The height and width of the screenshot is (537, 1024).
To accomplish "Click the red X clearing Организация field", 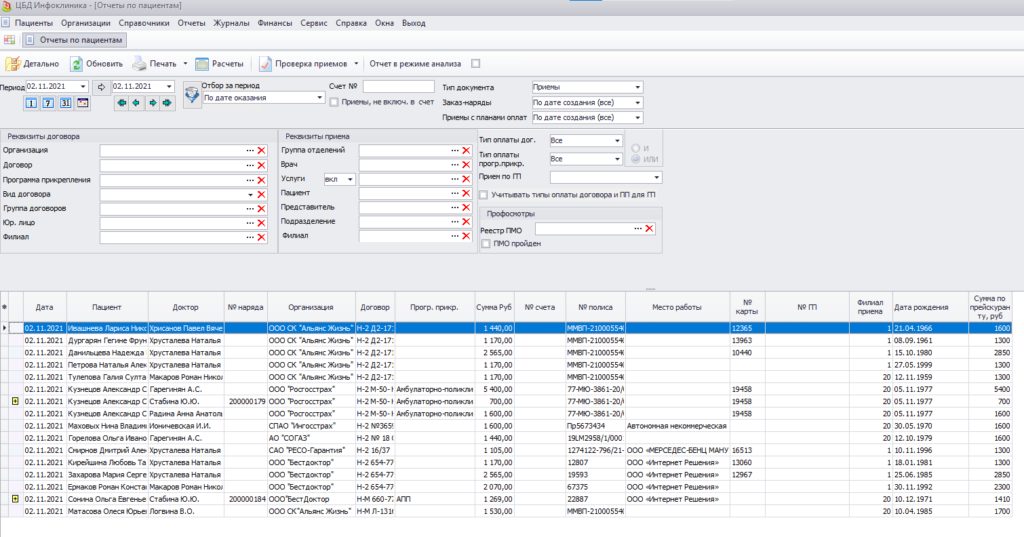I will [261, 150].
